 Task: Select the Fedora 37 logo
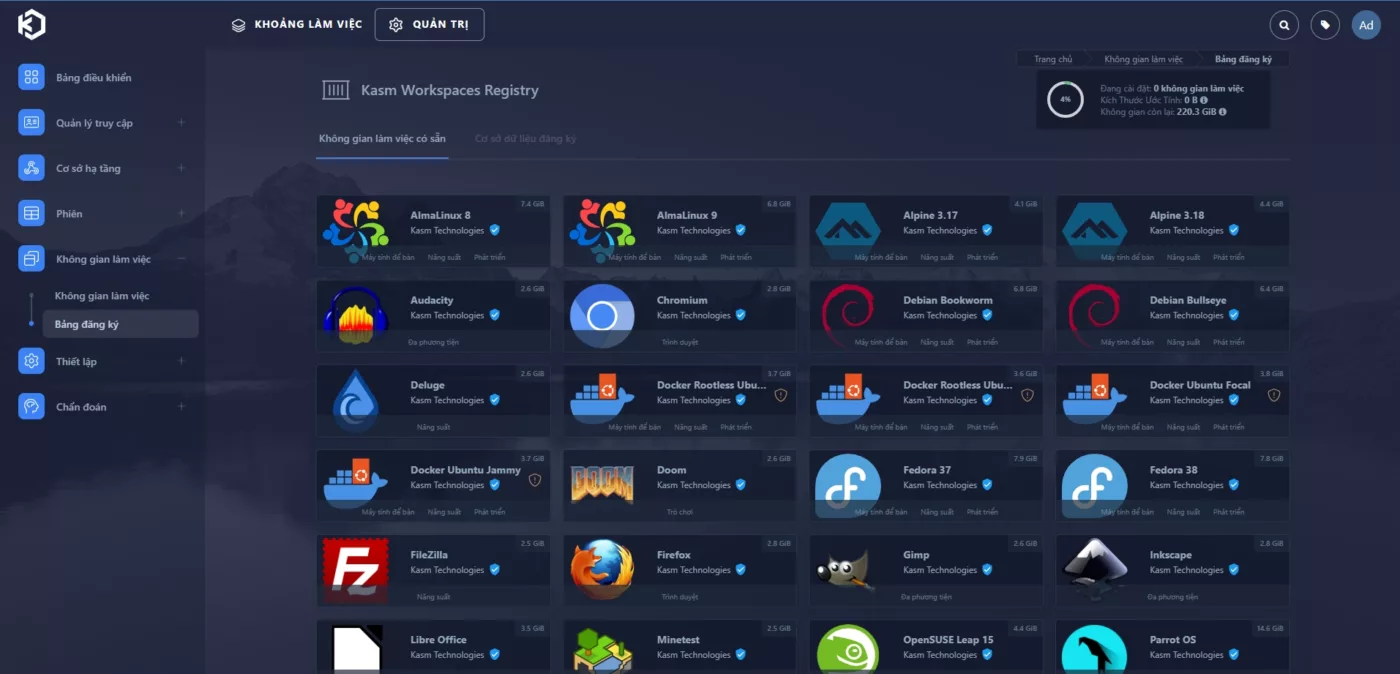click(x=848, y=485)
